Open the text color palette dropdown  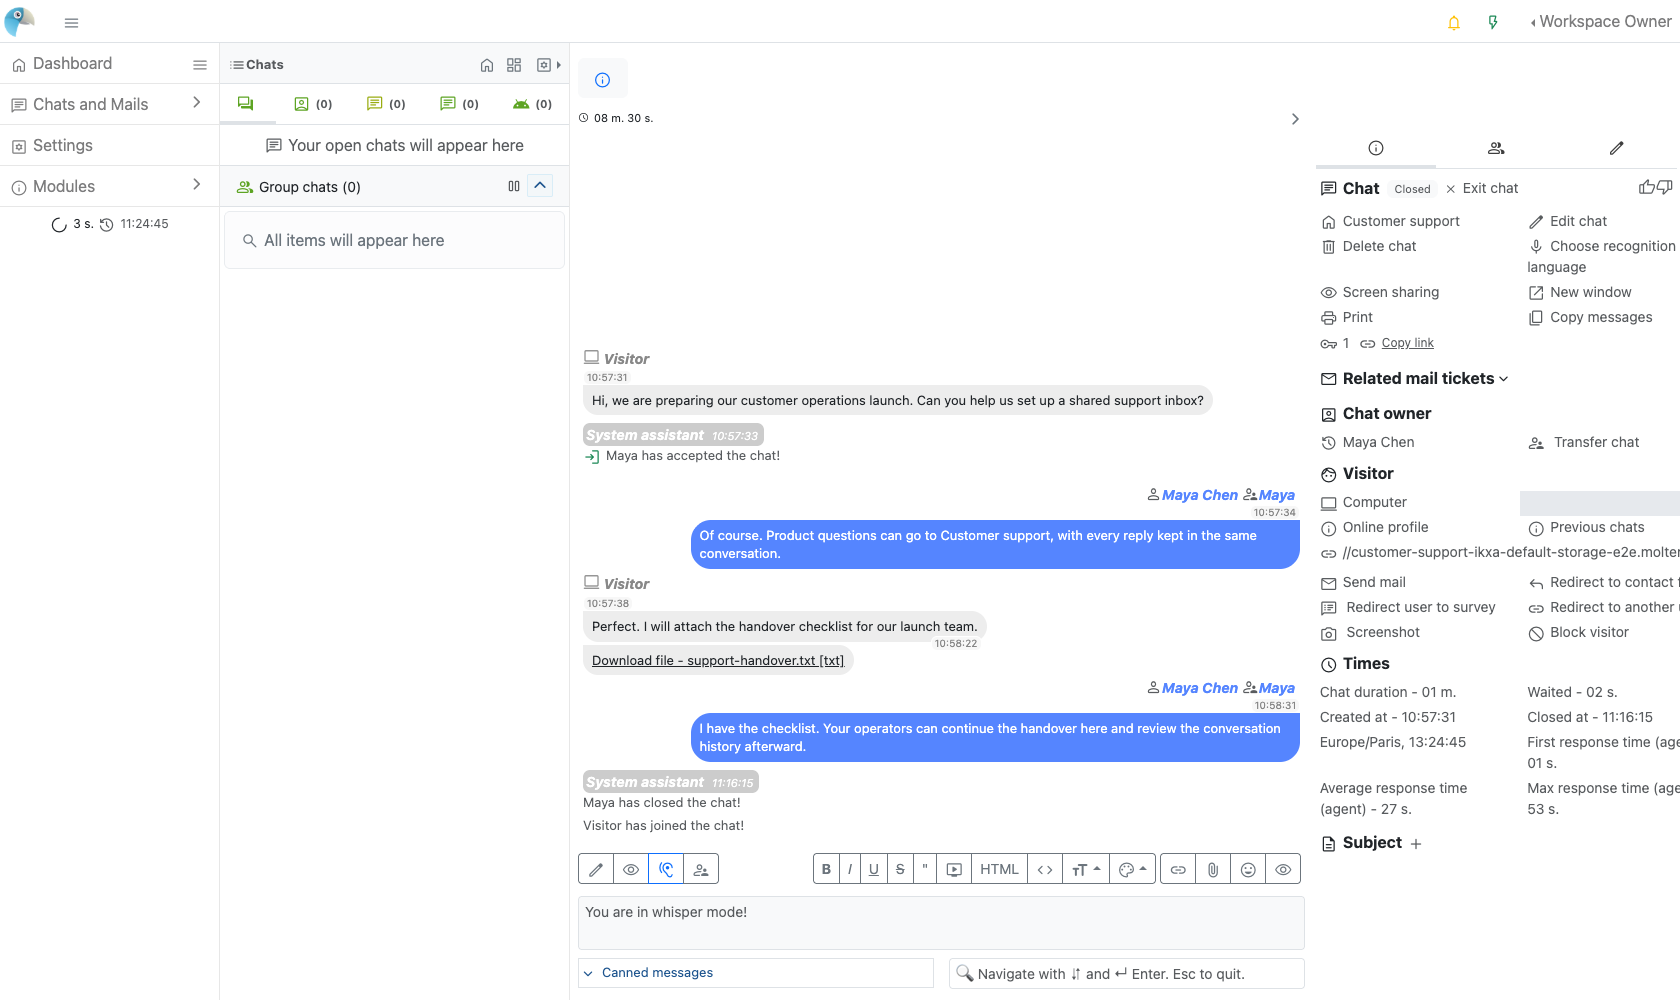click(1132, 869)
